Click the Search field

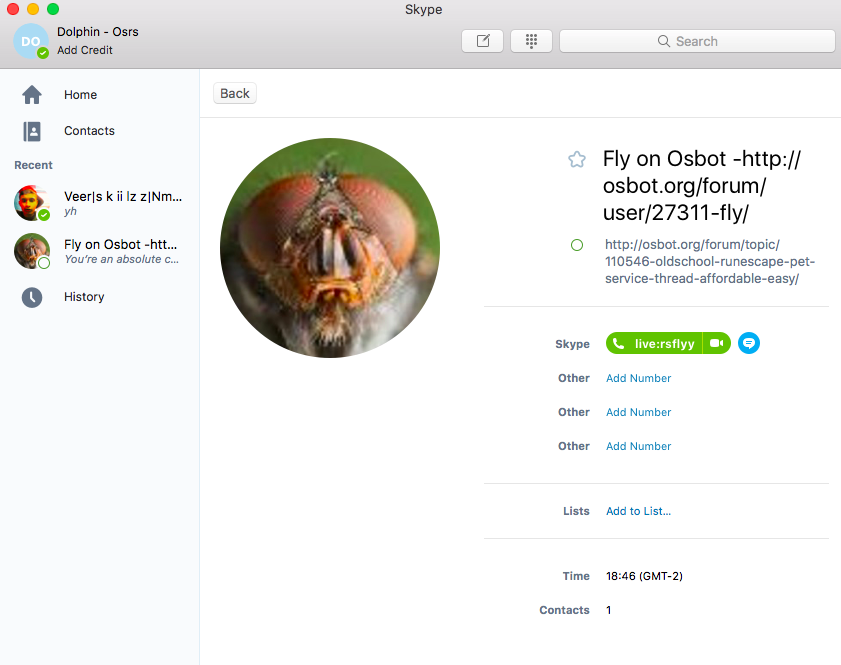697,41
